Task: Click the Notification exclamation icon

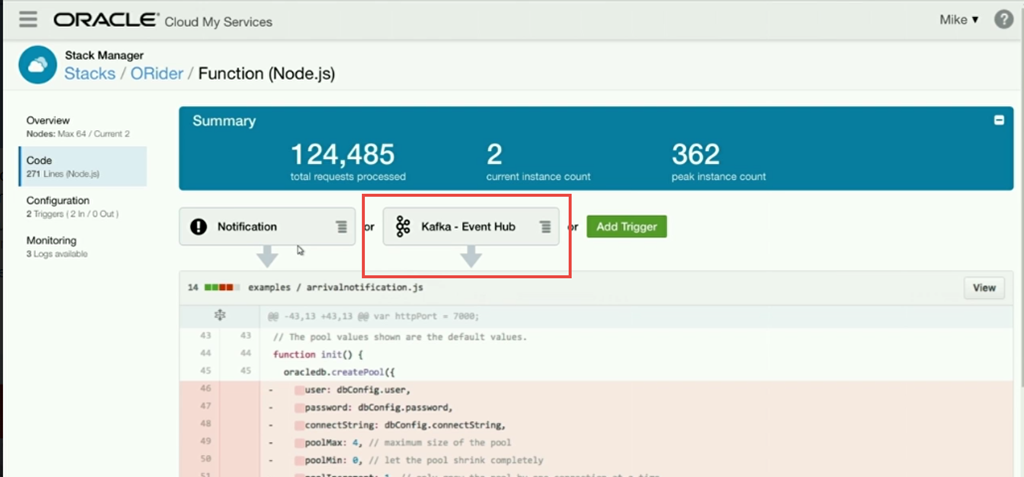Action: (199, 227)
